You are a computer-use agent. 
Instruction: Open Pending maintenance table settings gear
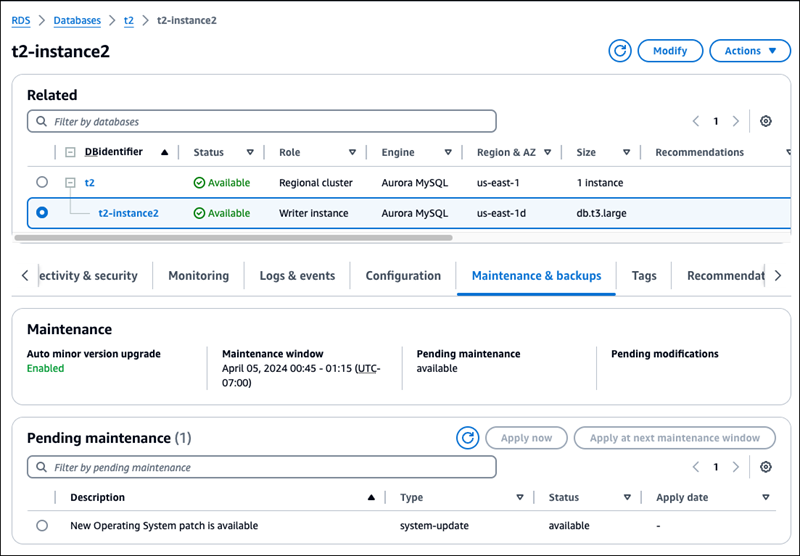[766, 467]
